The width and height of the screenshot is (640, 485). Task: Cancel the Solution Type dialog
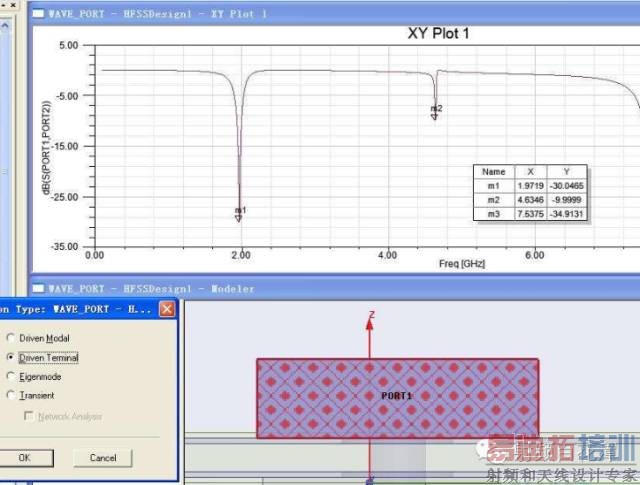coord(103,458)
